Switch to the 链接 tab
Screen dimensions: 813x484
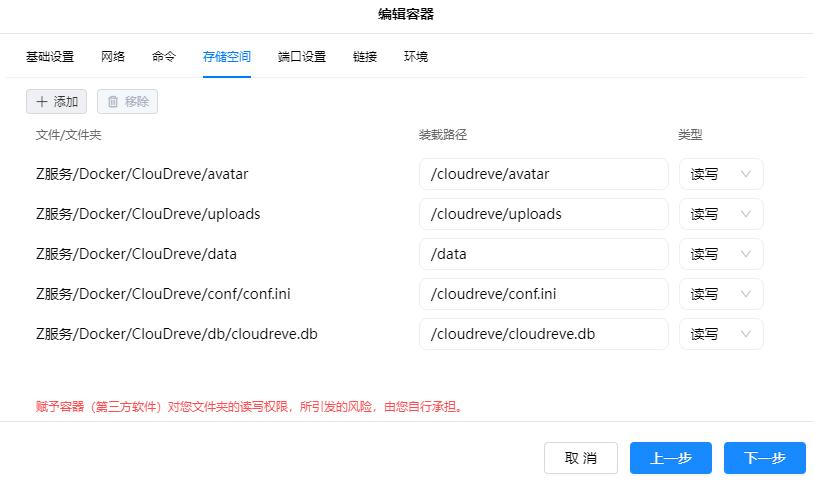click(365, 57)
